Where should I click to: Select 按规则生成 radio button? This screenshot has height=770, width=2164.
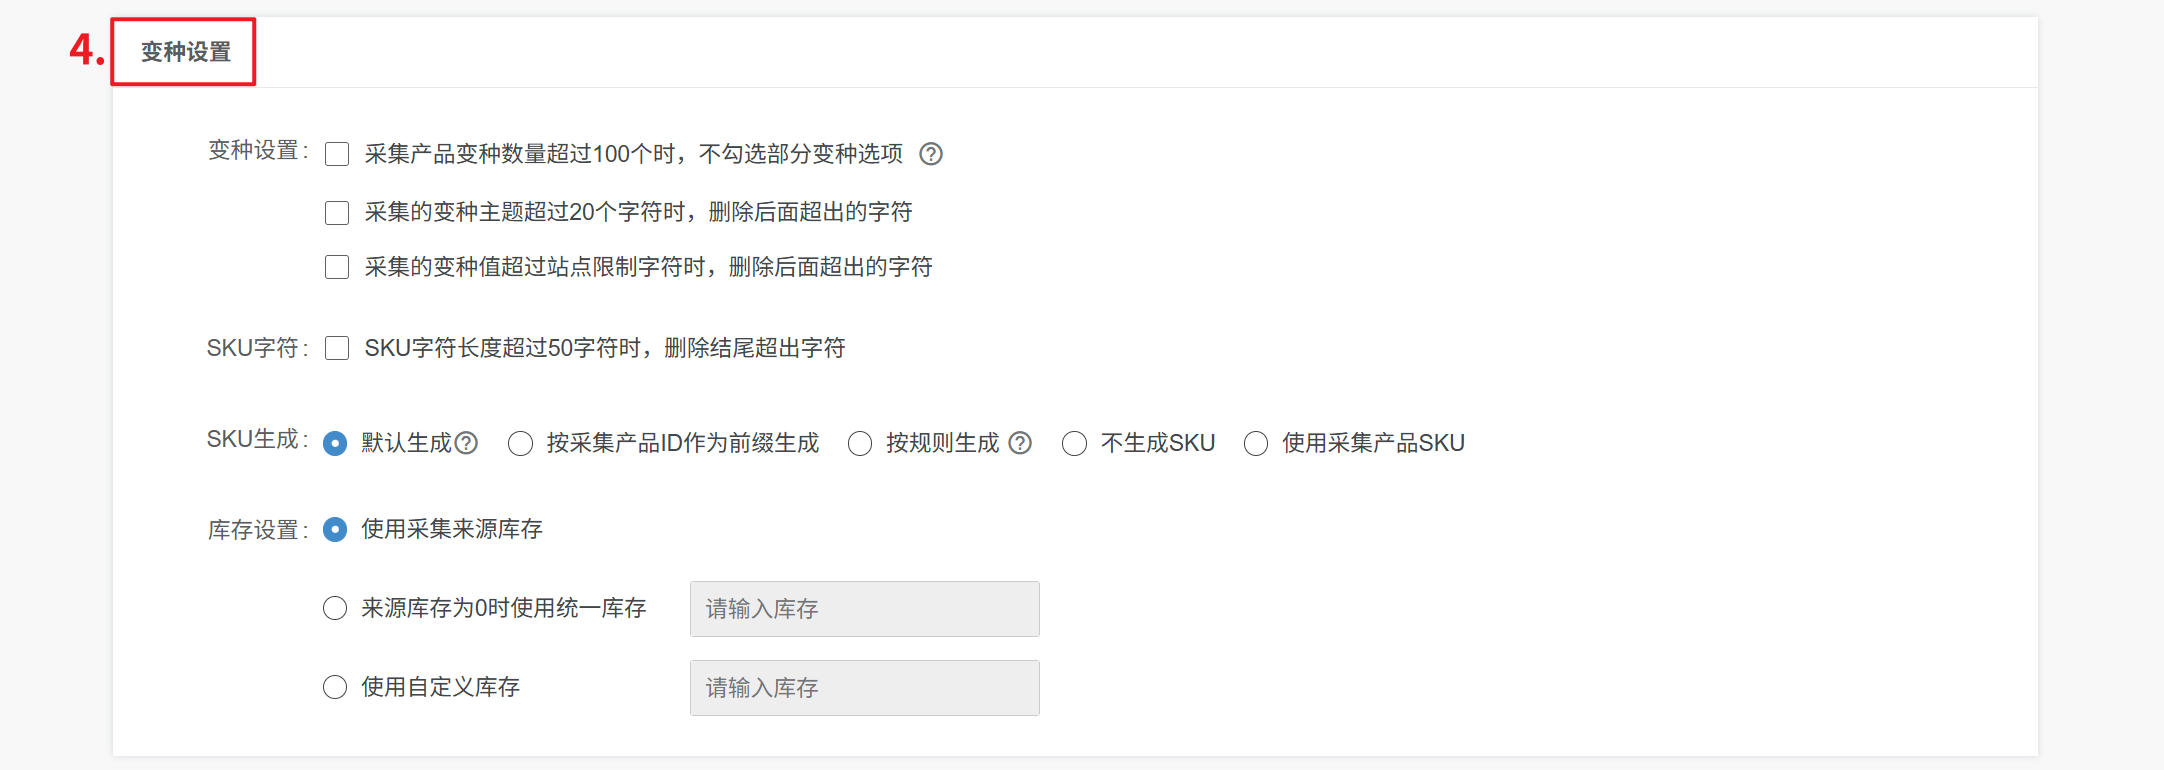pyautogui.click(x=860, y=443)
